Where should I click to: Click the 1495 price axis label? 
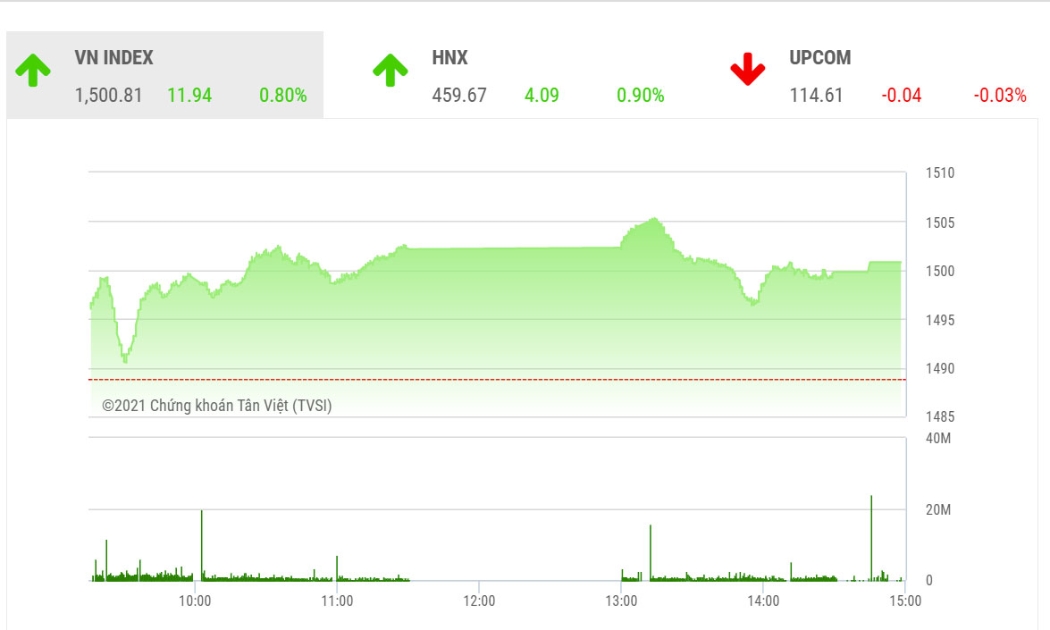click(x=940, y=320)
